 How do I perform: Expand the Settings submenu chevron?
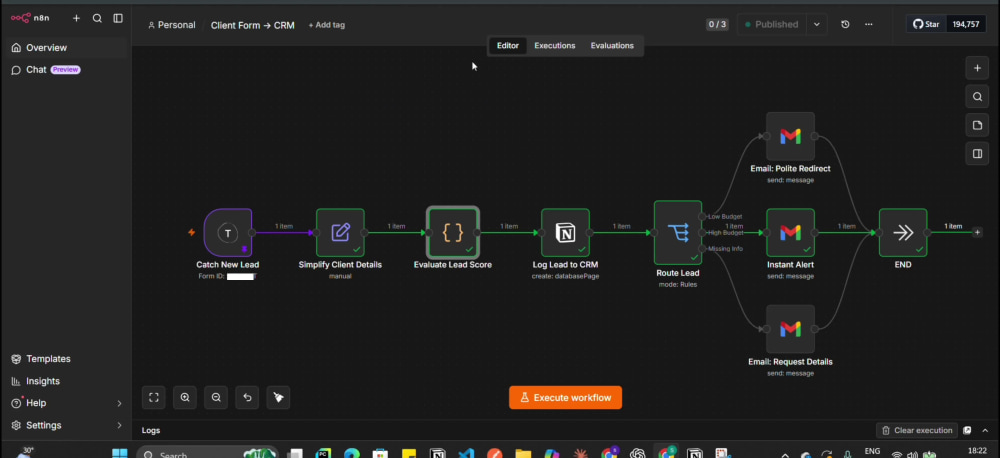point(119,425)
